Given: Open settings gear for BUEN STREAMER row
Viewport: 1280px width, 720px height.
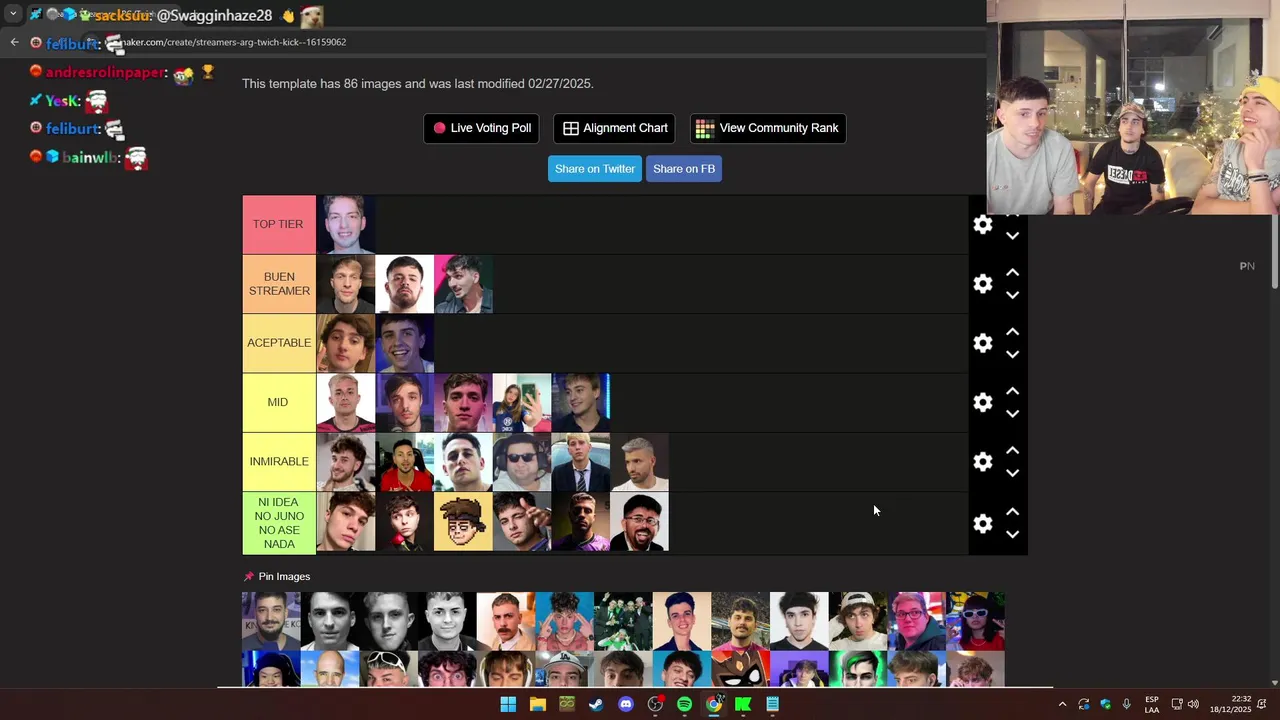Looking at the screenshot, I should pos(983,284).
